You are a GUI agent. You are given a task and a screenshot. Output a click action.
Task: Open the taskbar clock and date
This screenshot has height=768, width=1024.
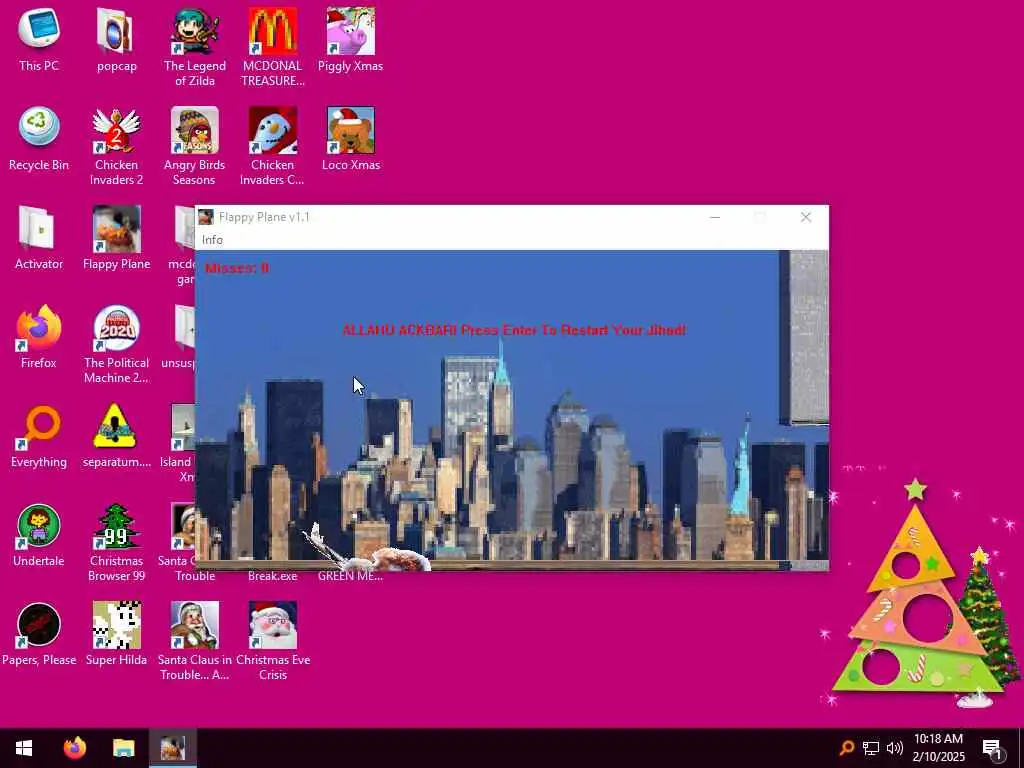click(938, 748)
